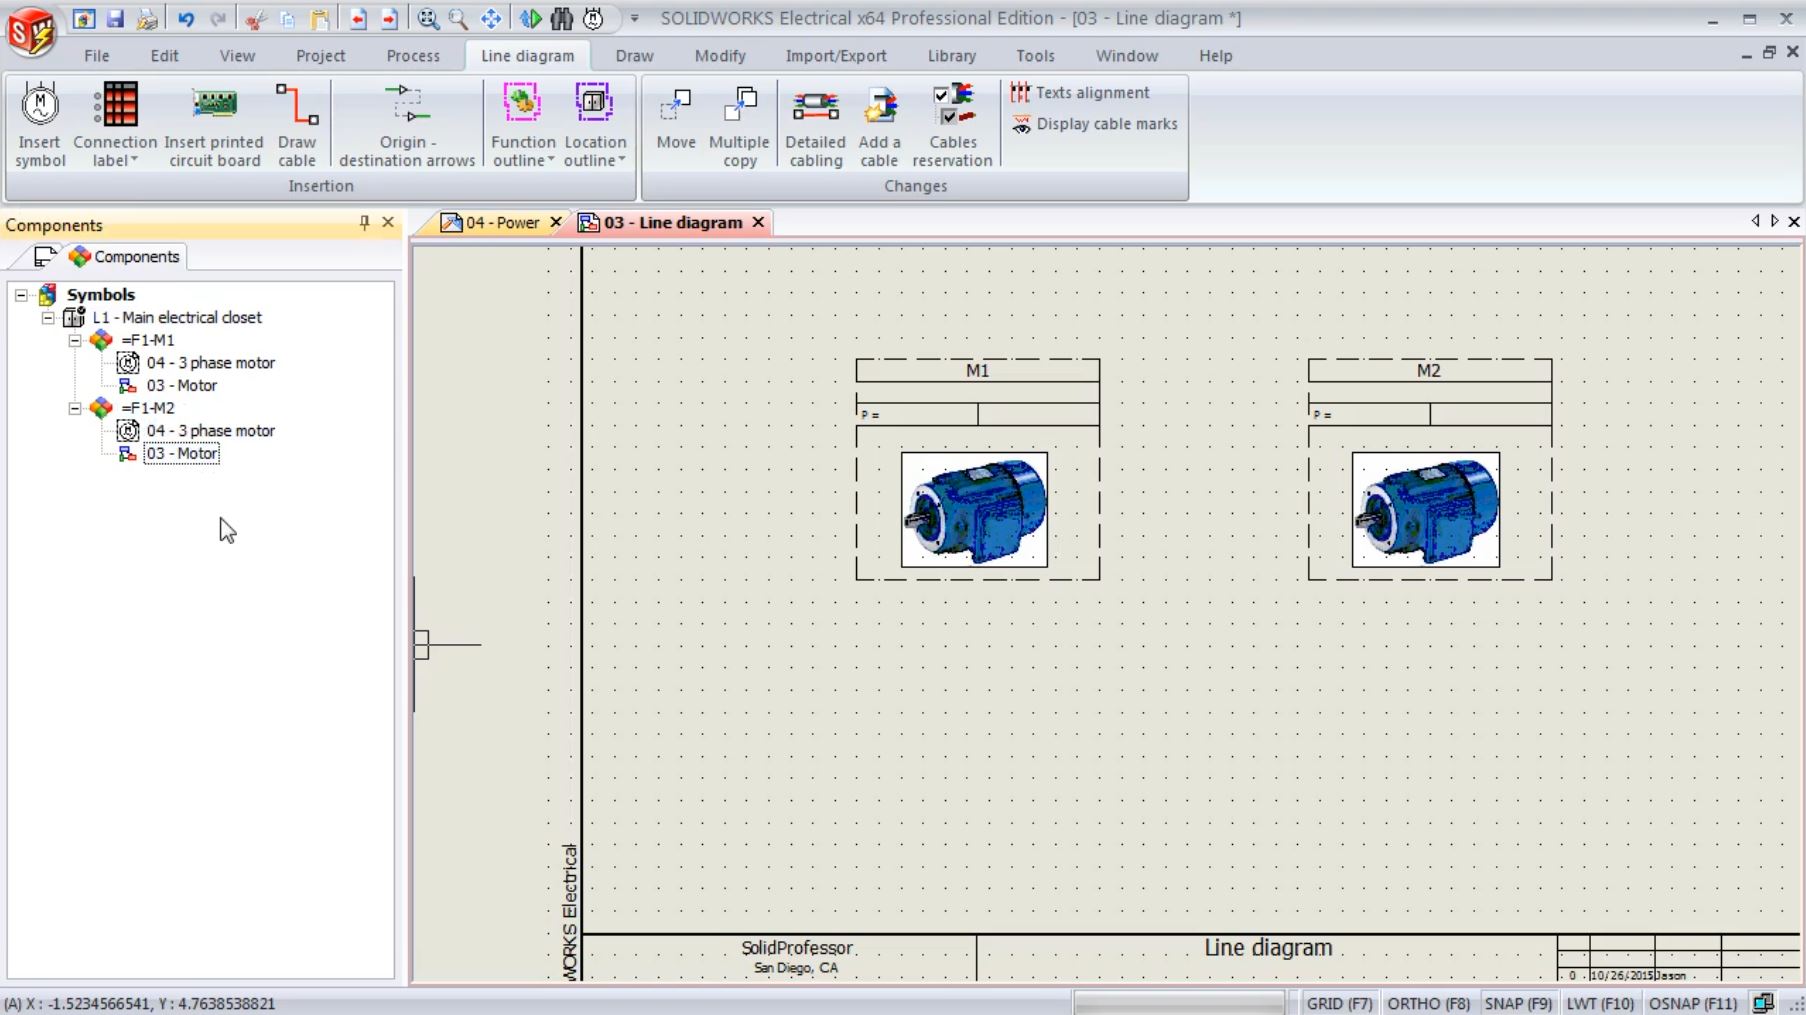Switch to the documents tree tab icon
The height and width of the screenshot is (1015, 1806).
click(x=44, y=257)
